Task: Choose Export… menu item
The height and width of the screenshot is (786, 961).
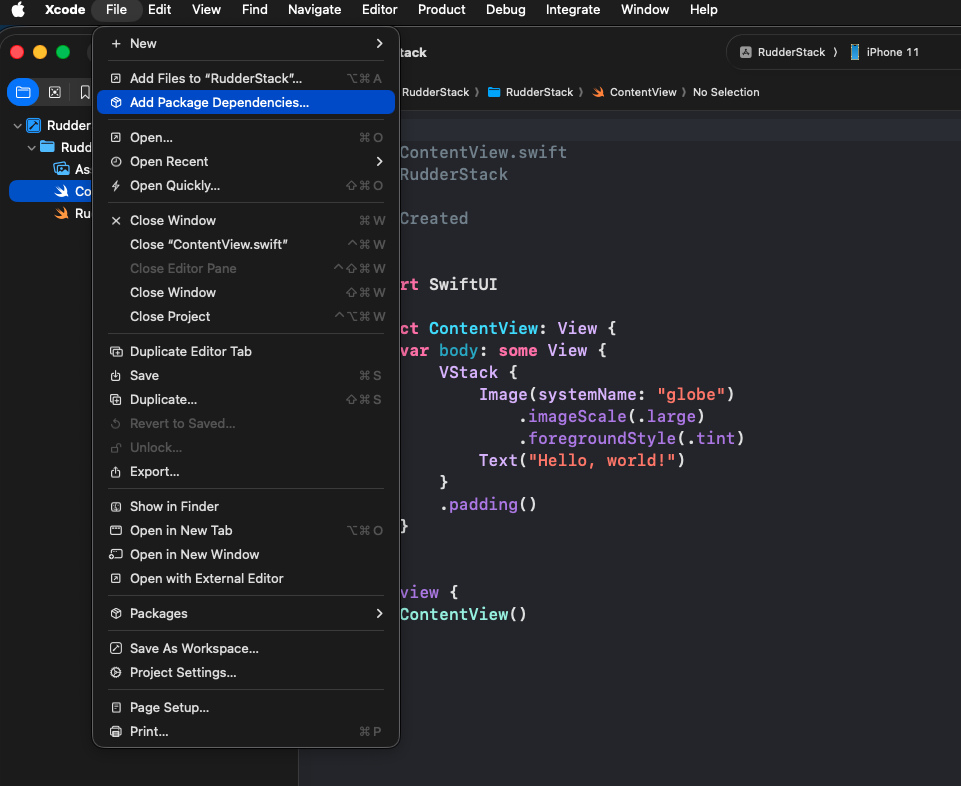Action: [246, 471]
